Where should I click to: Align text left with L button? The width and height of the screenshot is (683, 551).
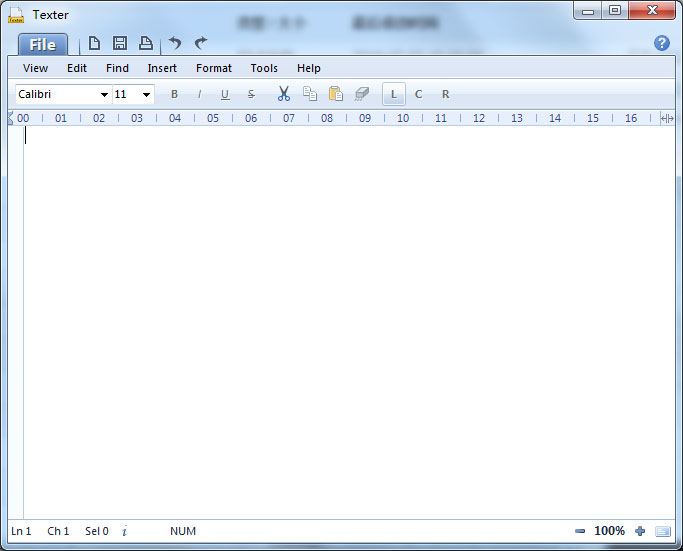(x=394, y=94)
